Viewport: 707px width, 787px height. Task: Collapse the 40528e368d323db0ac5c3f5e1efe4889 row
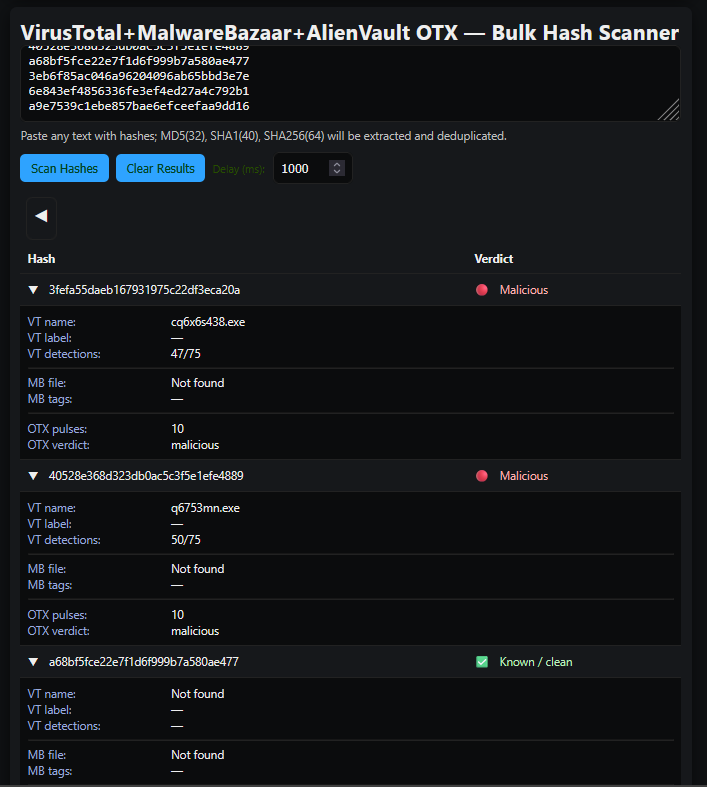[x=33, y=476]
